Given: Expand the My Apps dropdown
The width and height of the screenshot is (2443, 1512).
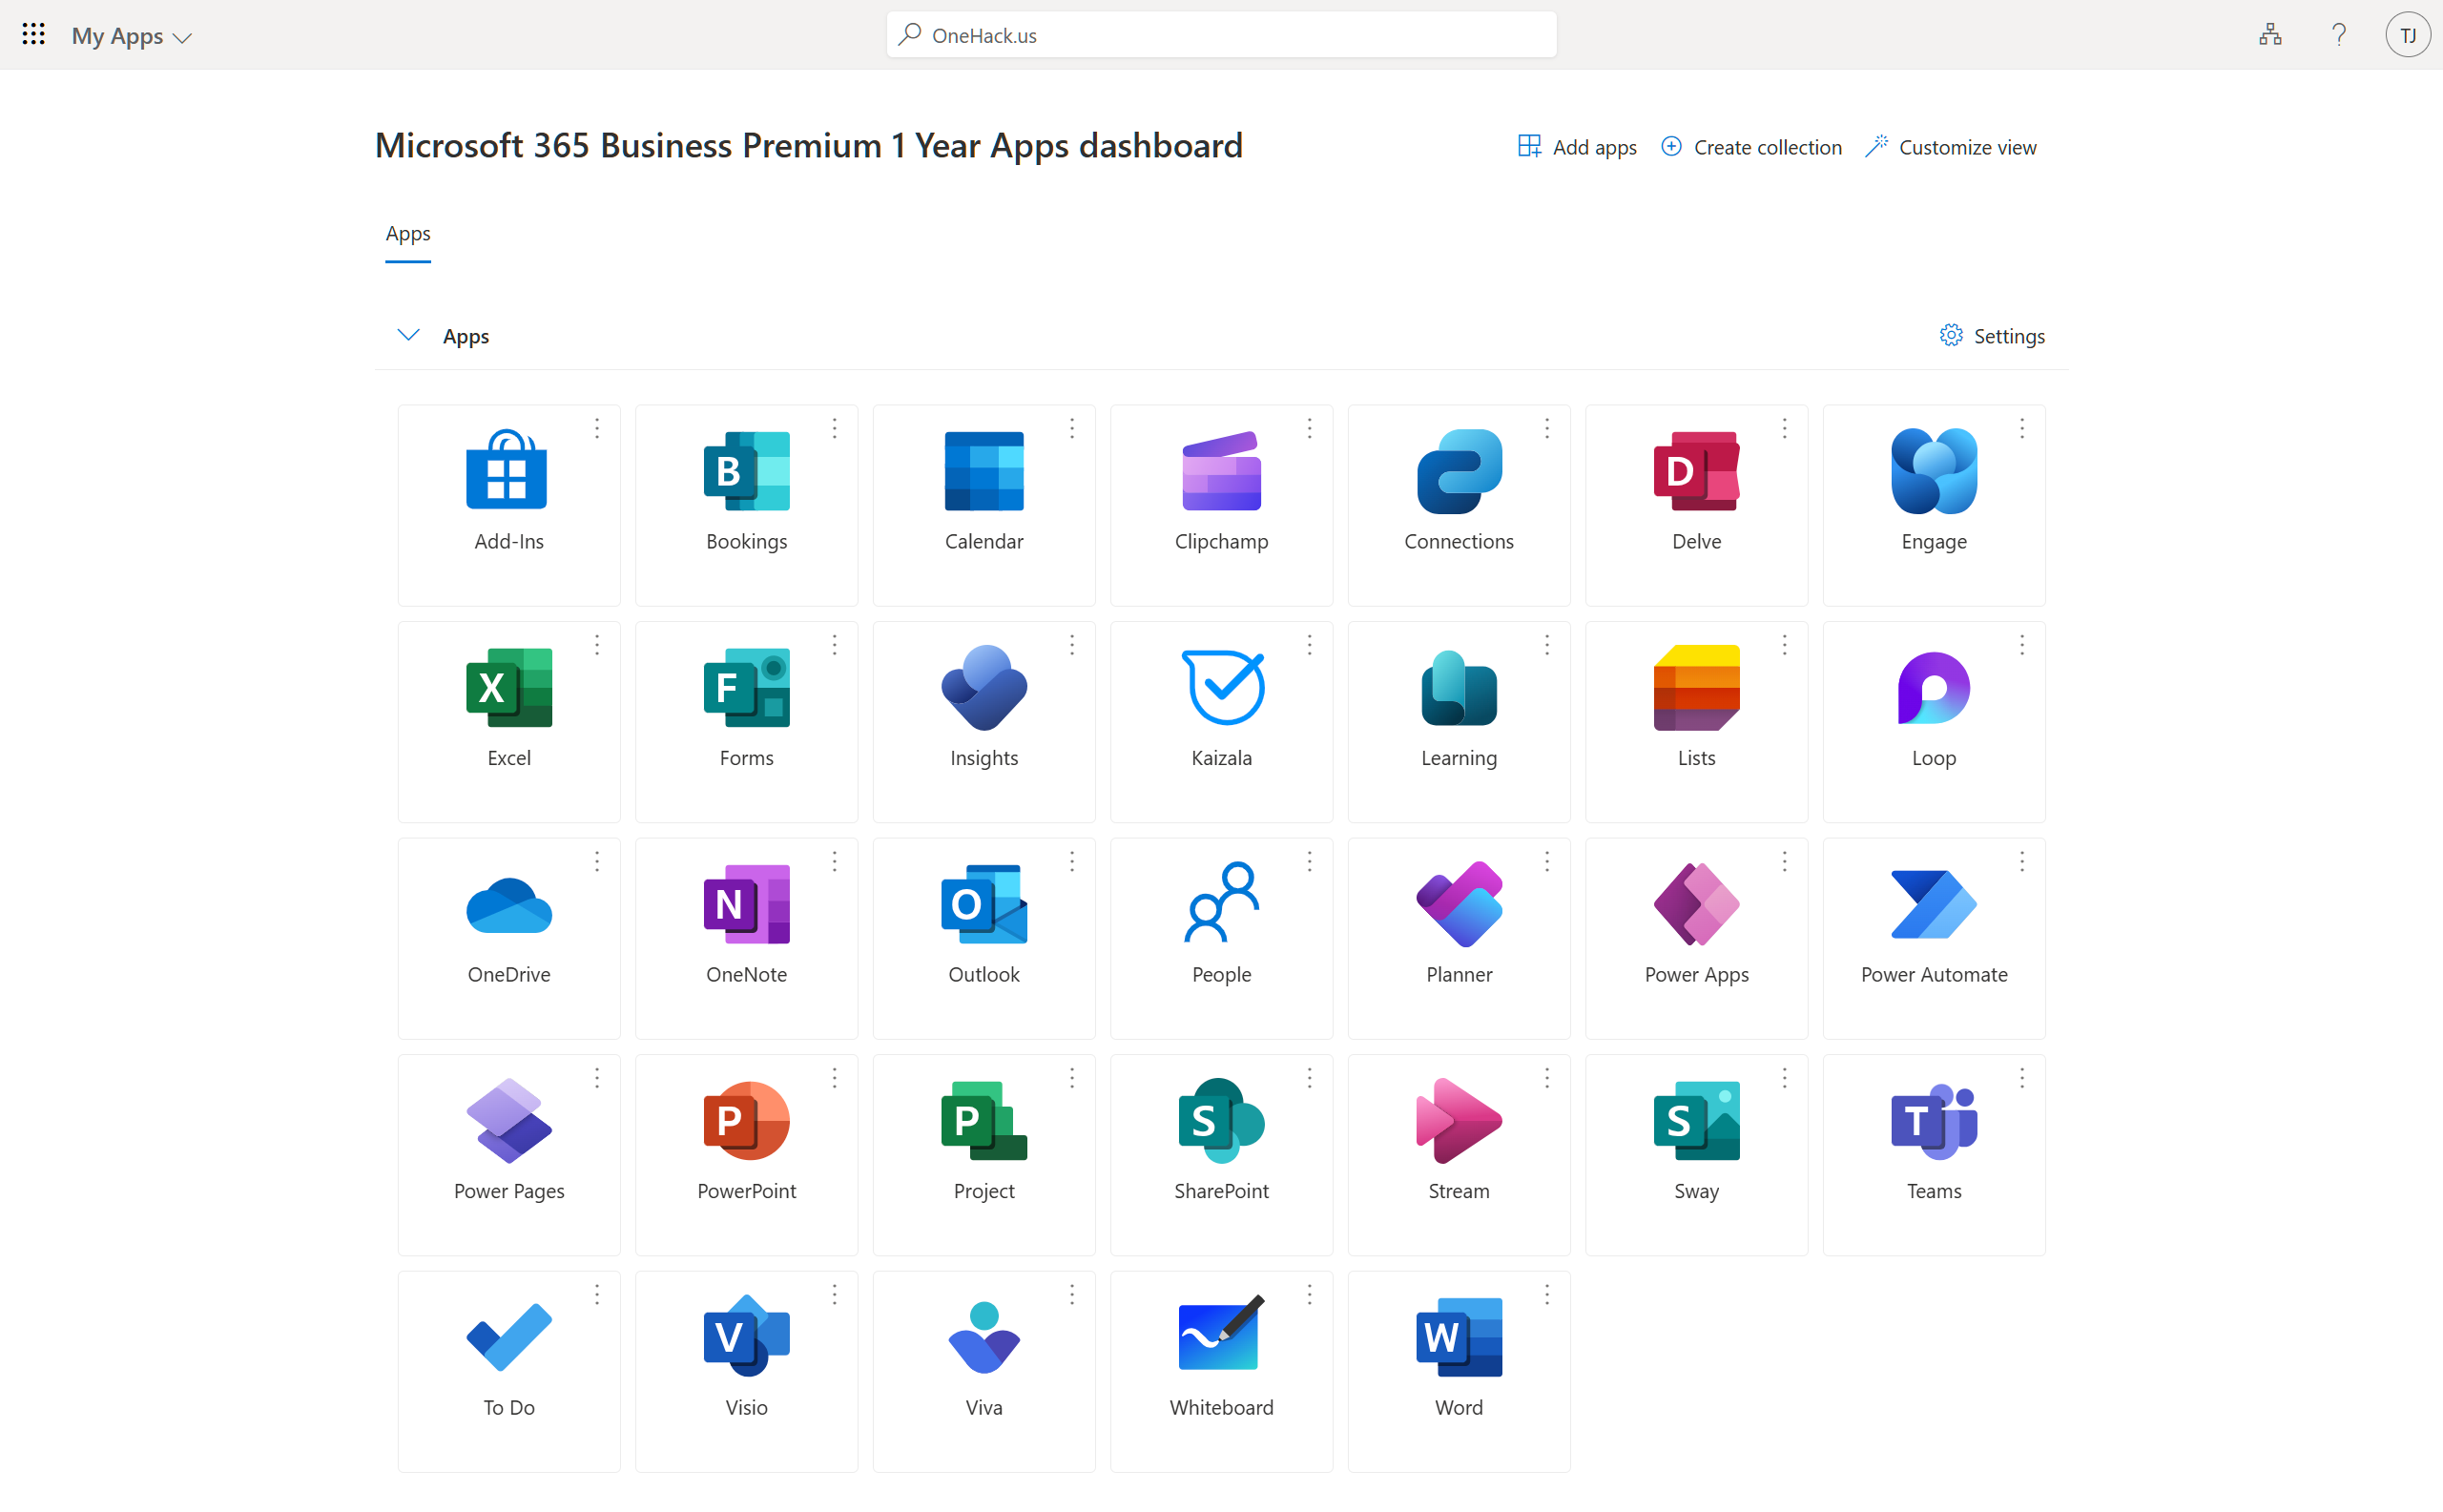Looking at the screenshot, I should pos(131,36).
